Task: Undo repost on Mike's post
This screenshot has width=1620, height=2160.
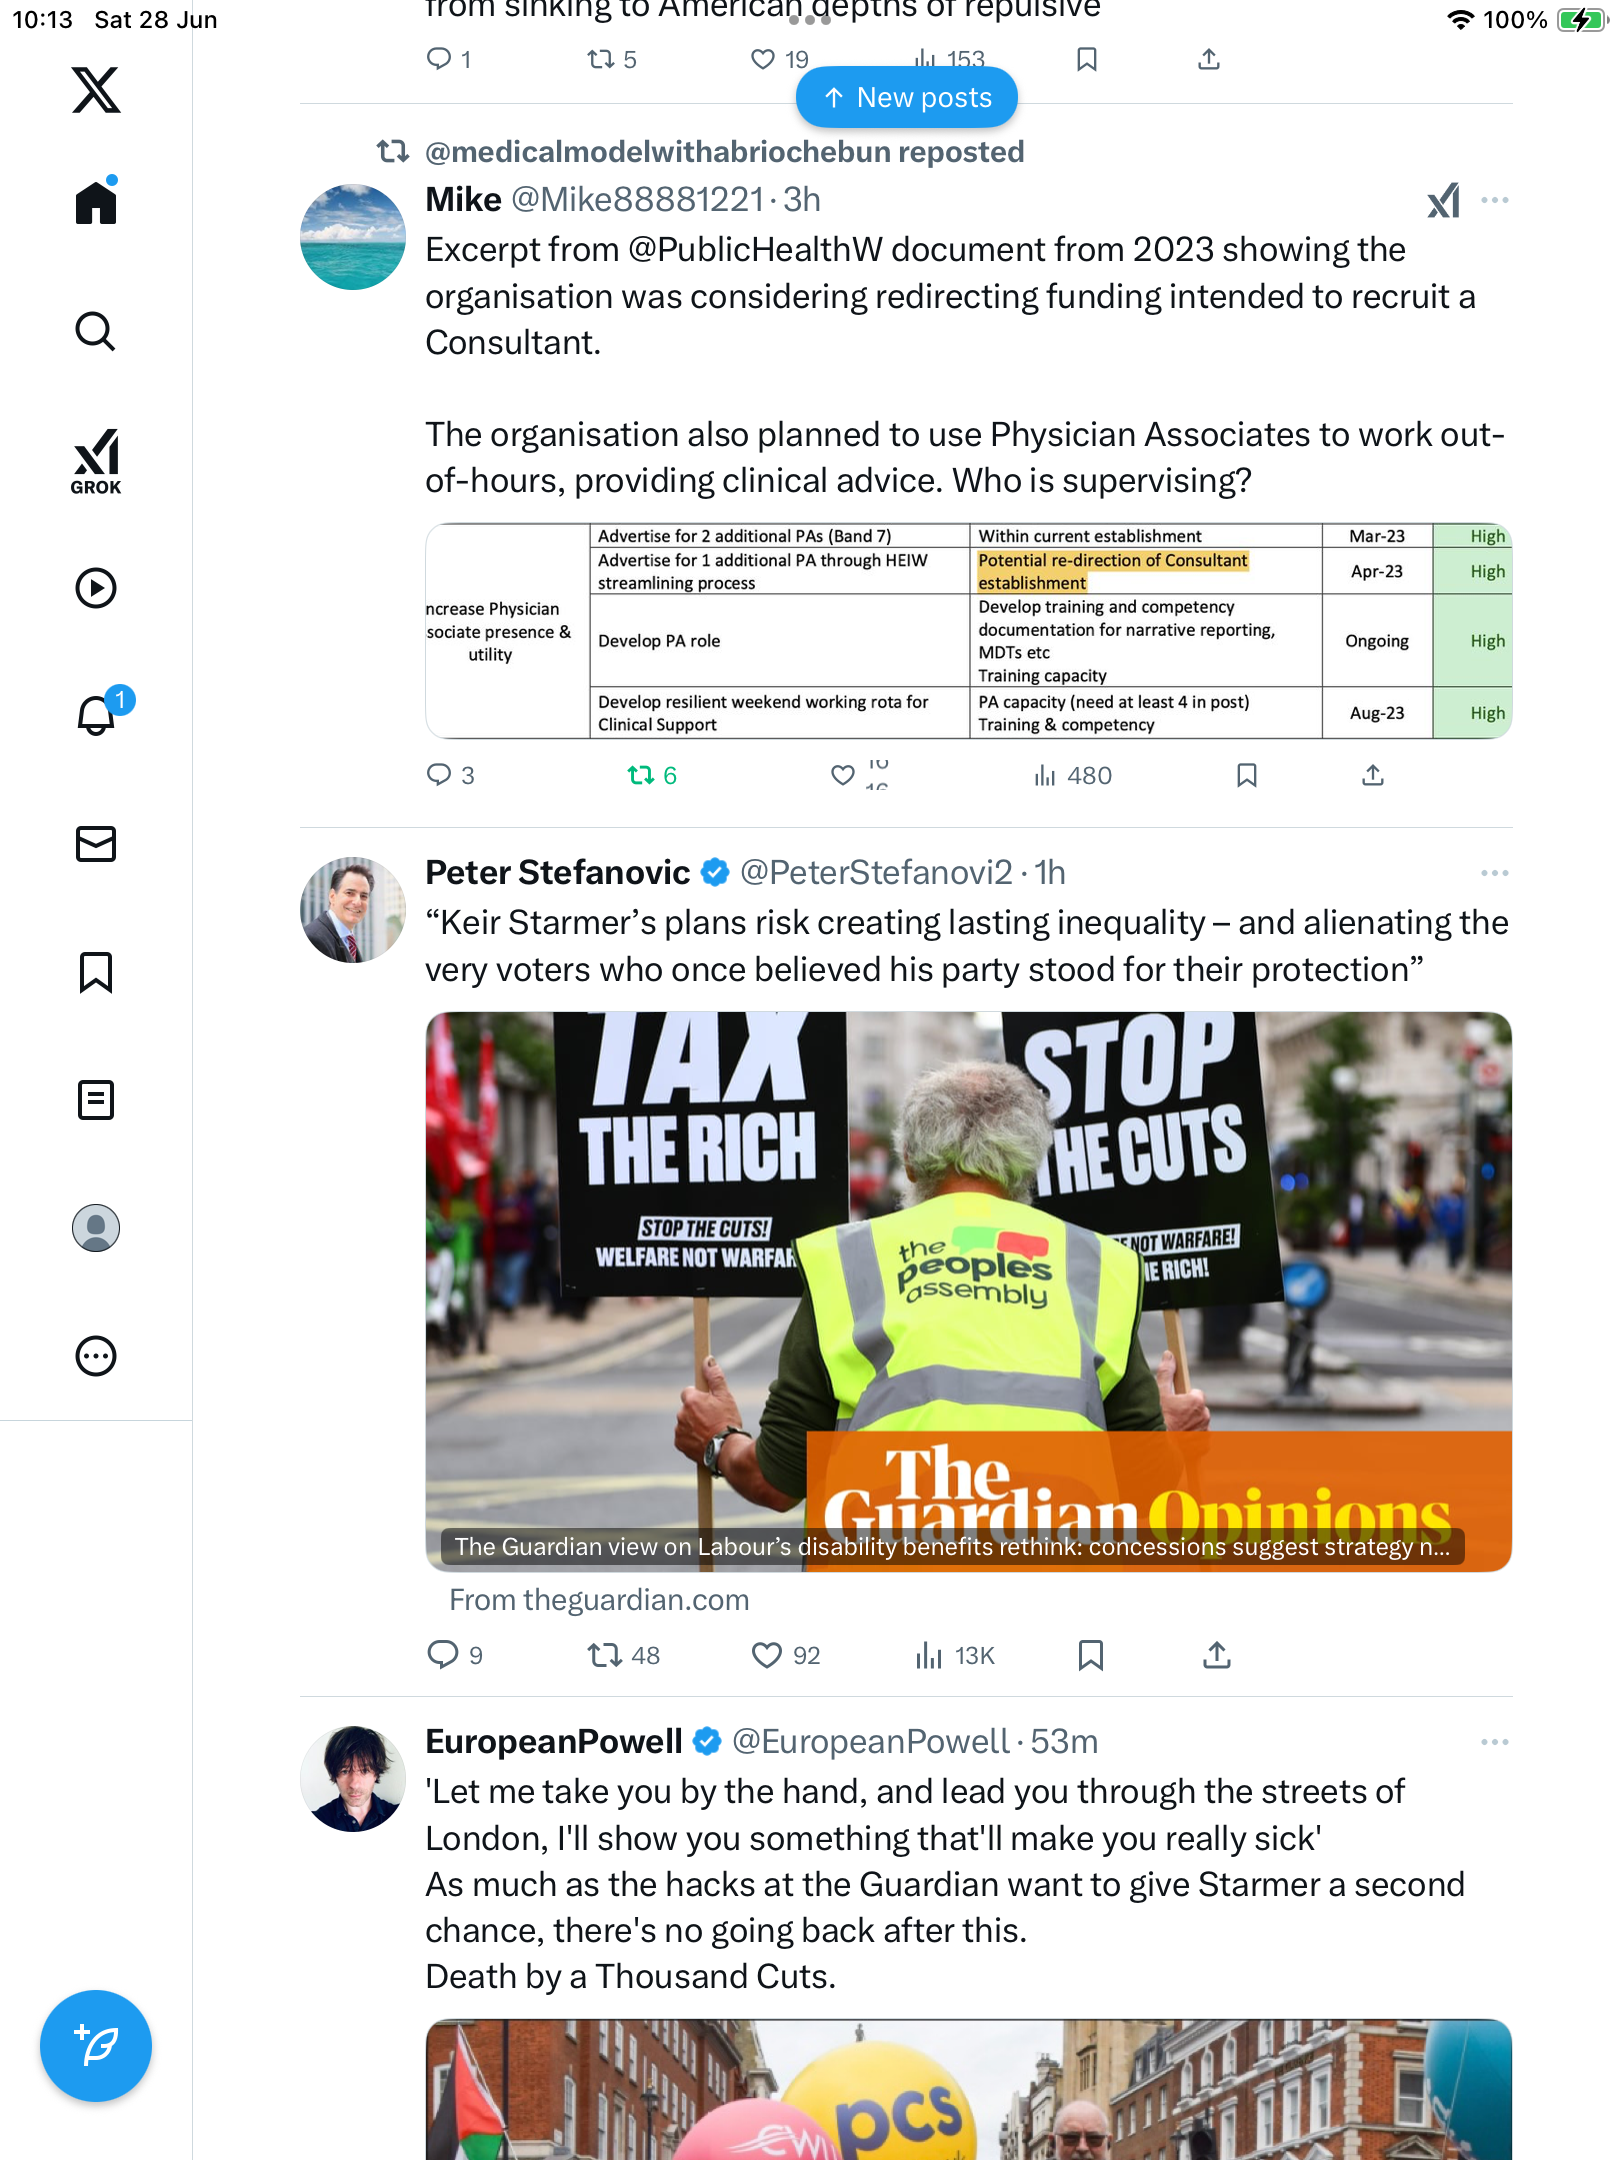Action: coord(651,775)
